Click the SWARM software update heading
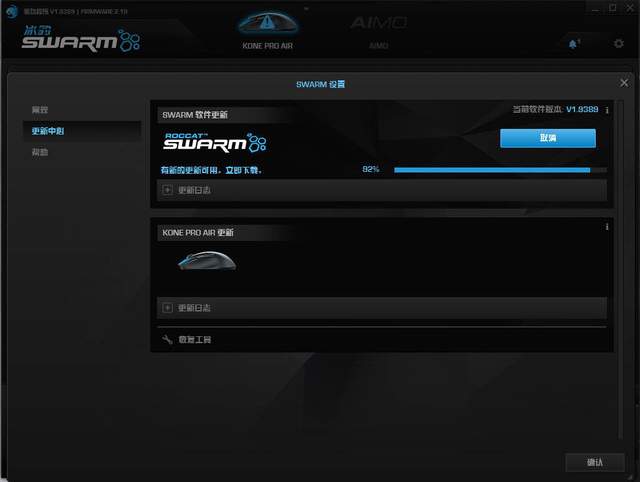The image size is (640, 482). point(195,115)
